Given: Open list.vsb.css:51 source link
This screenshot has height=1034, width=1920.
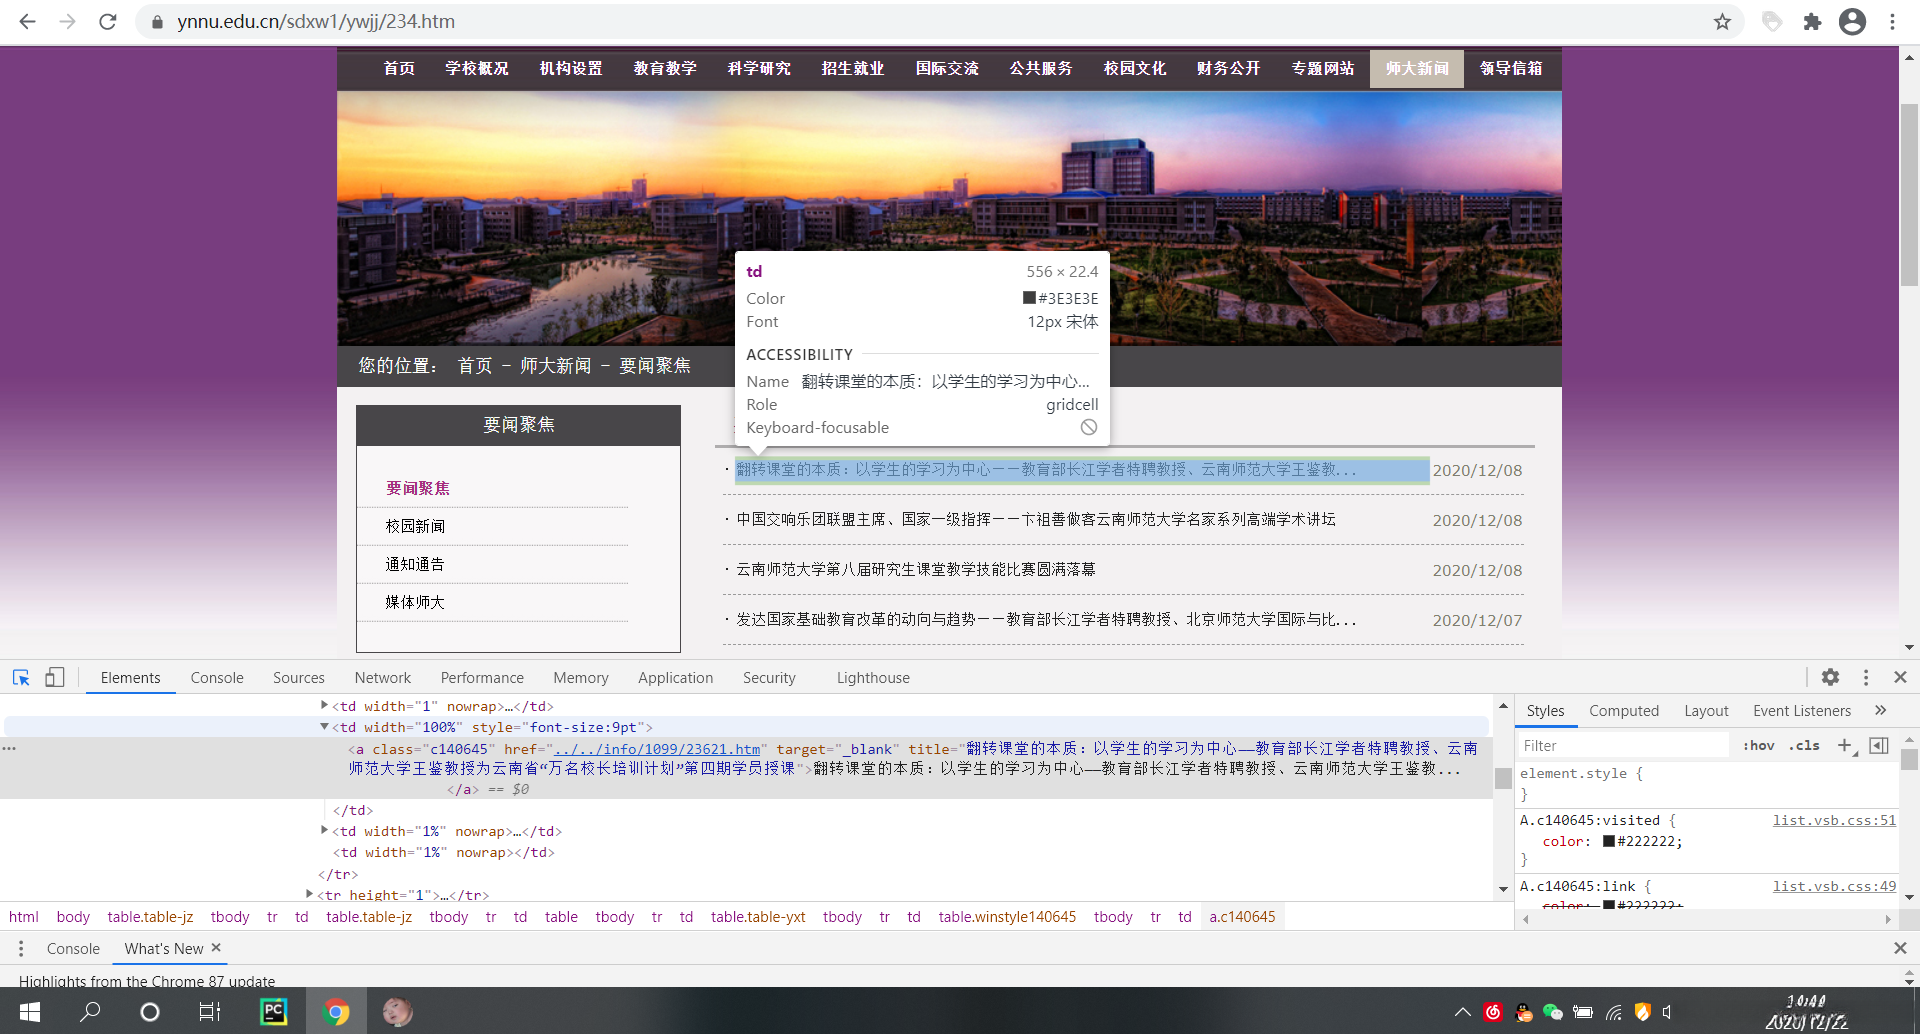Looking at the screenshot, I should (x=1834, y=821).
